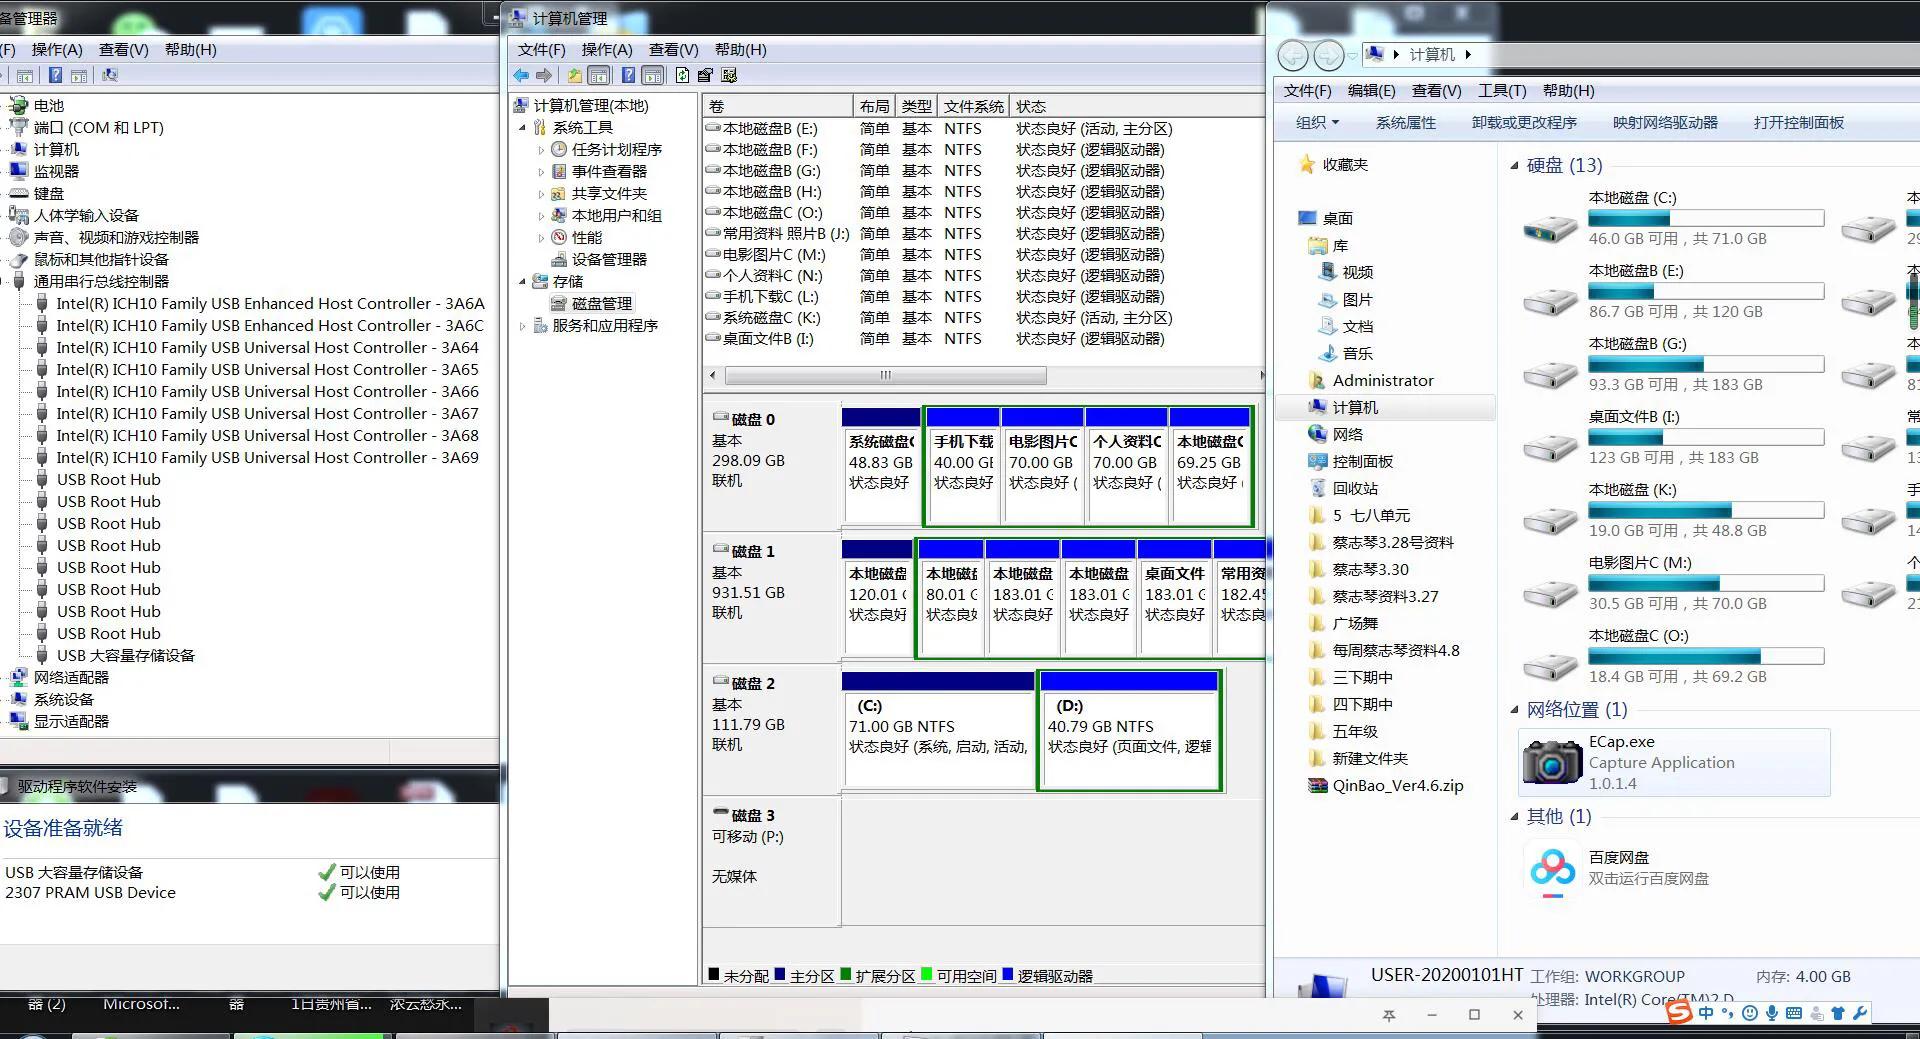The image size is (1920, 1039).
Task: Click the usage bar of 本地磁盘B (E:)
Action: (x=1706, y=292)
